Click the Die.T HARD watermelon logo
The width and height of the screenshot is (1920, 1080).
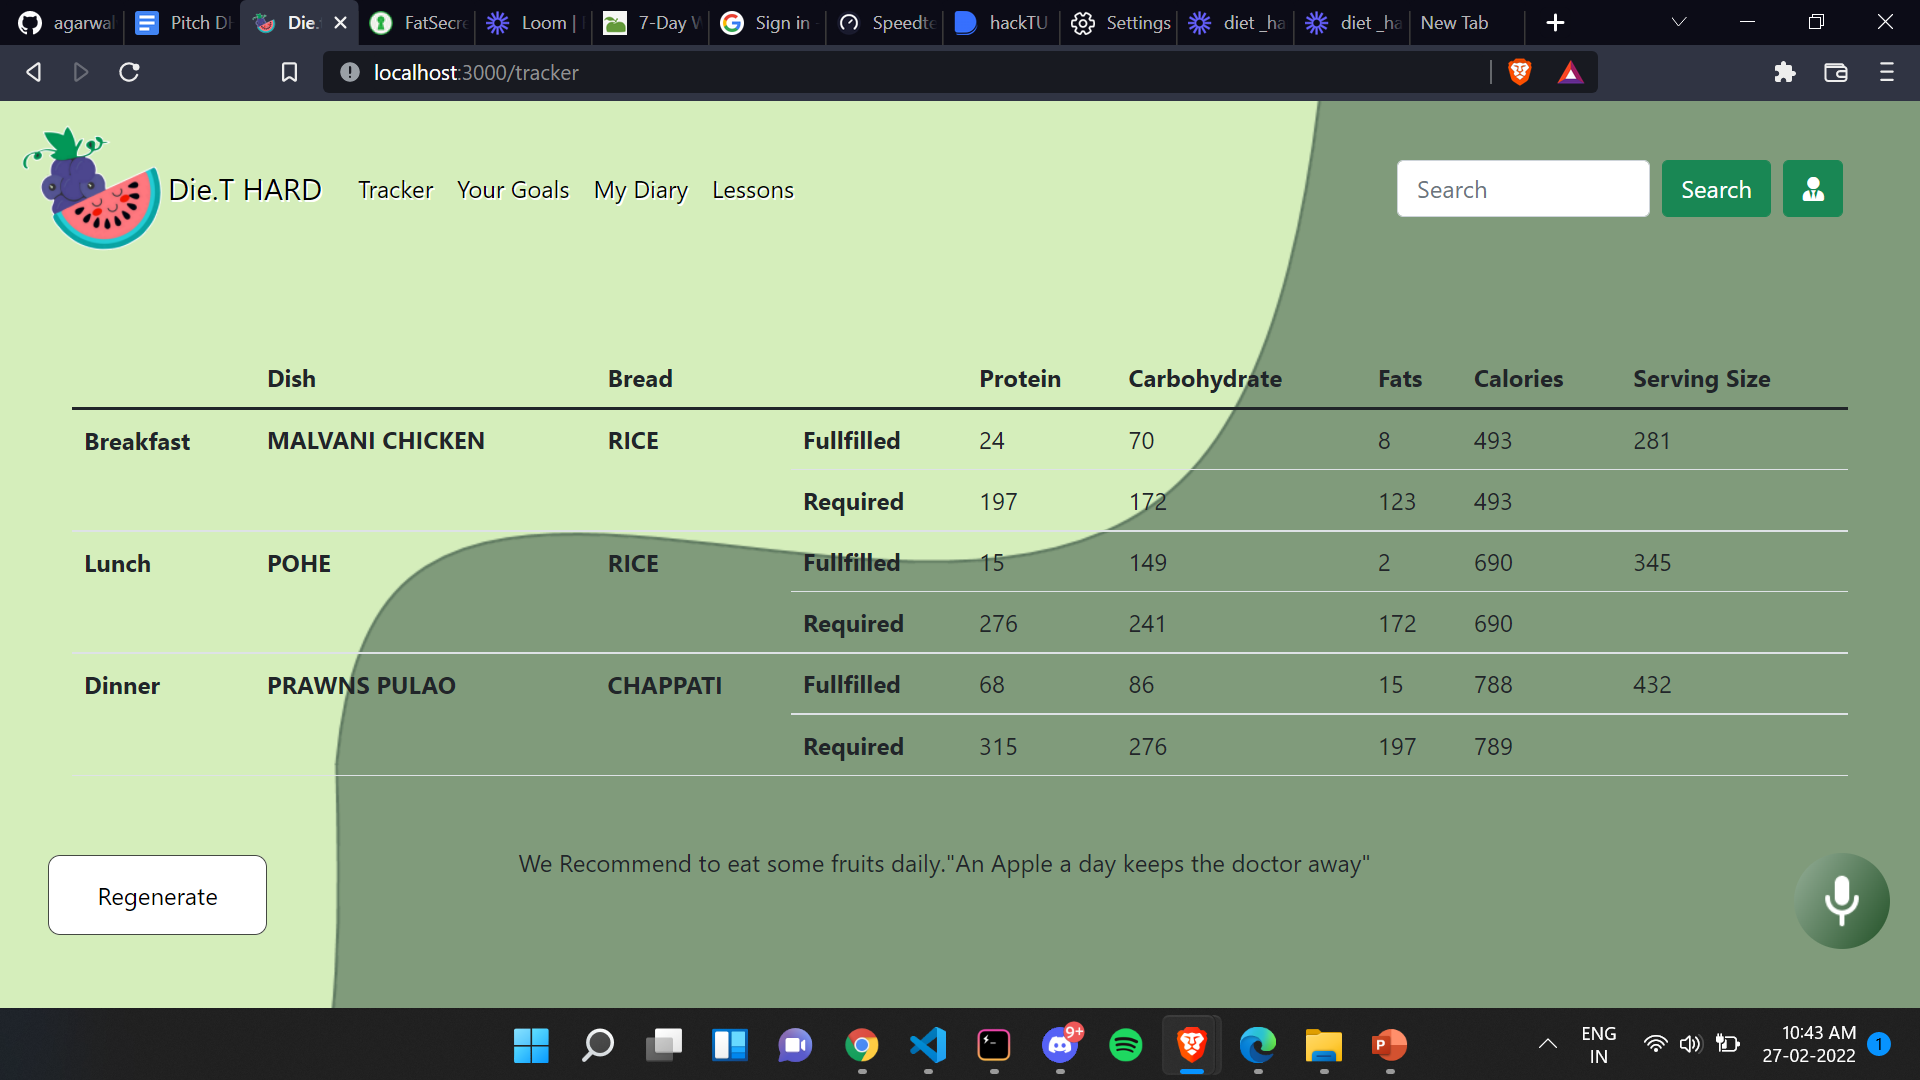click(92, 189)
